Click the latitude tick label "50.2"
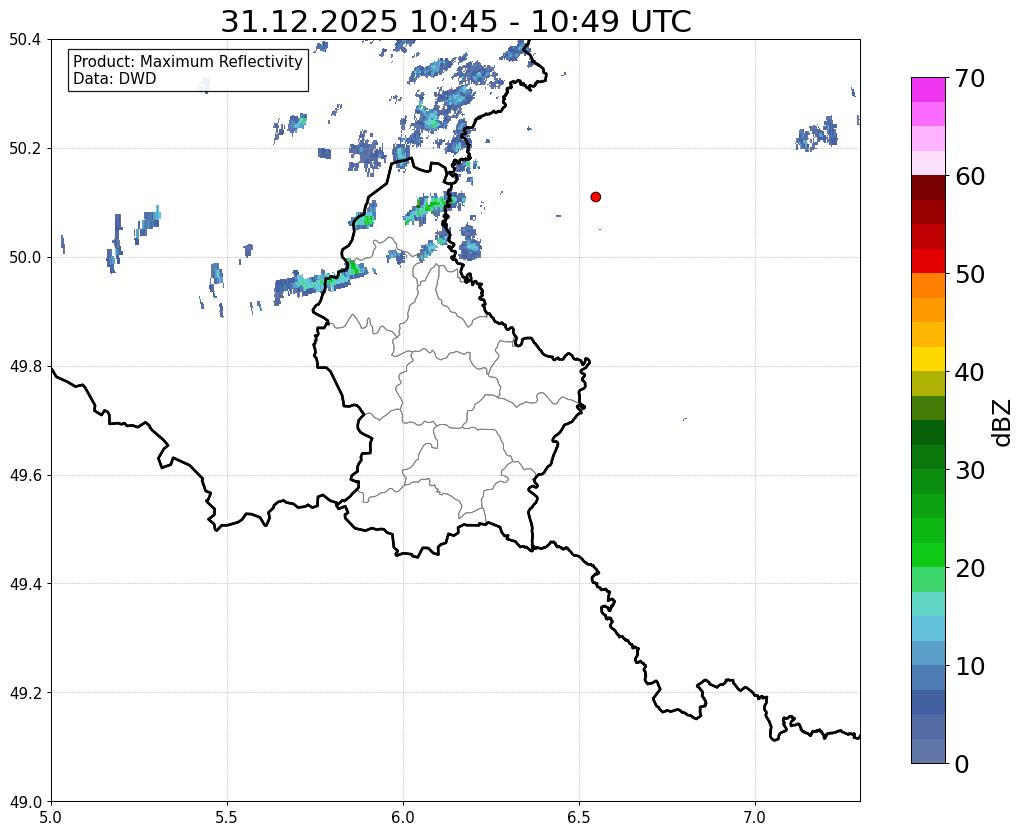 click(x=25, y=148)
